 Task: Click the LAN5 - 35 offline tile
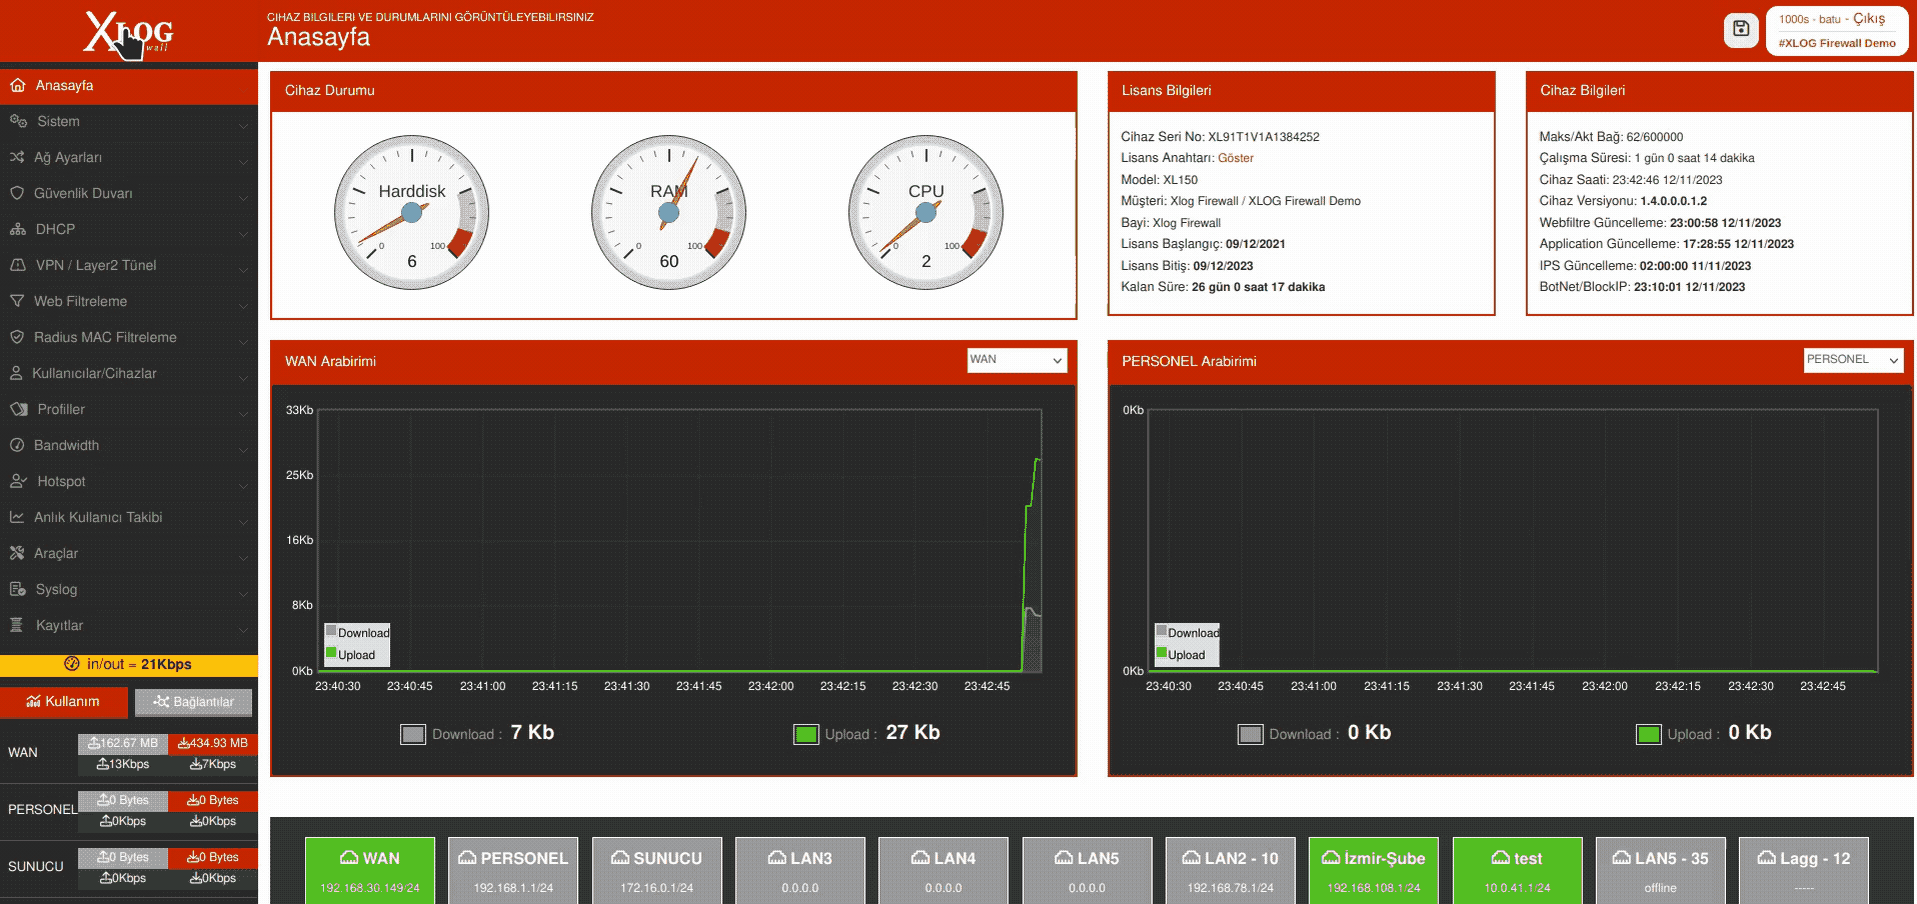coord(1661,870)
